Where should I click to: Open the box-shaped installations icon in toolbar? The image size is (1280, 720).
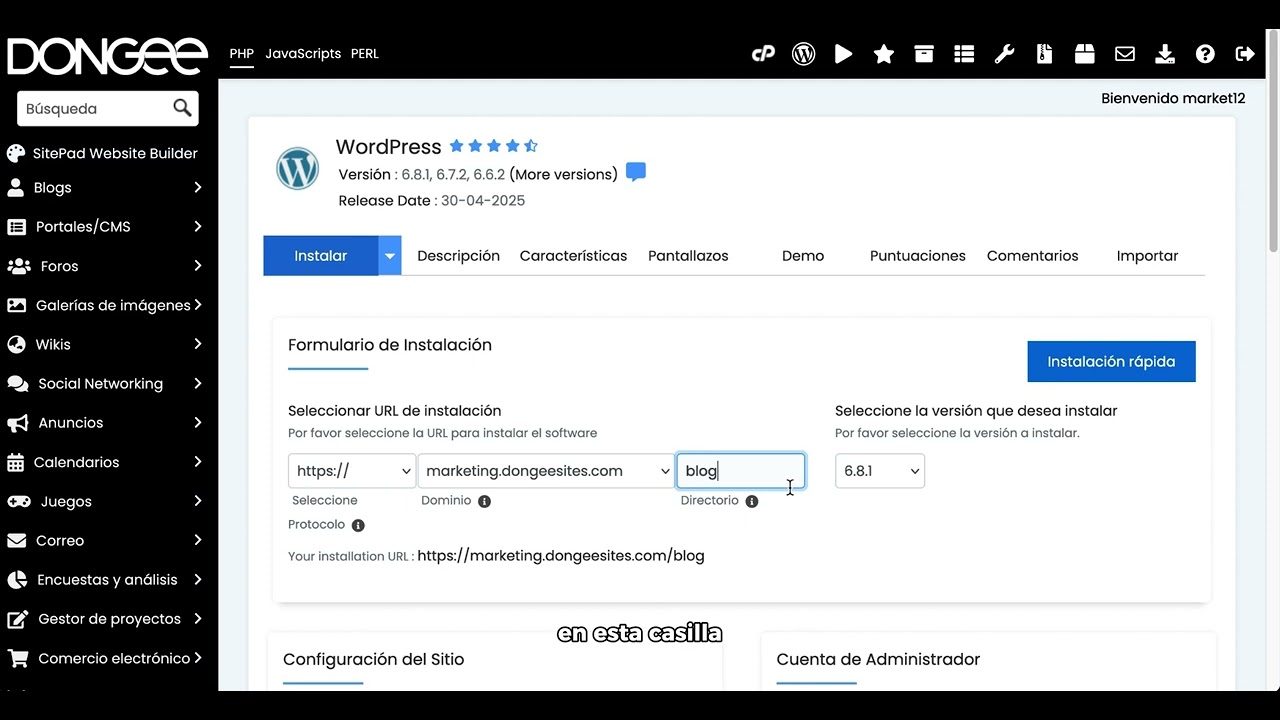(x=924, y=54)
